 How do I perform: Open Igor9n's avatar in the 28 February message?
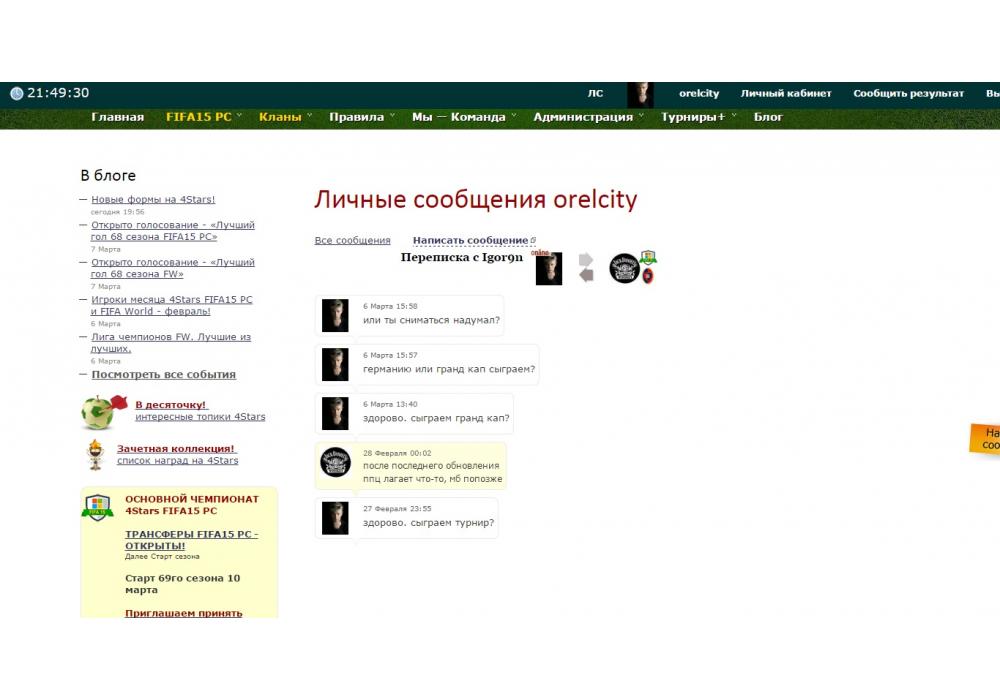(335, 463)
